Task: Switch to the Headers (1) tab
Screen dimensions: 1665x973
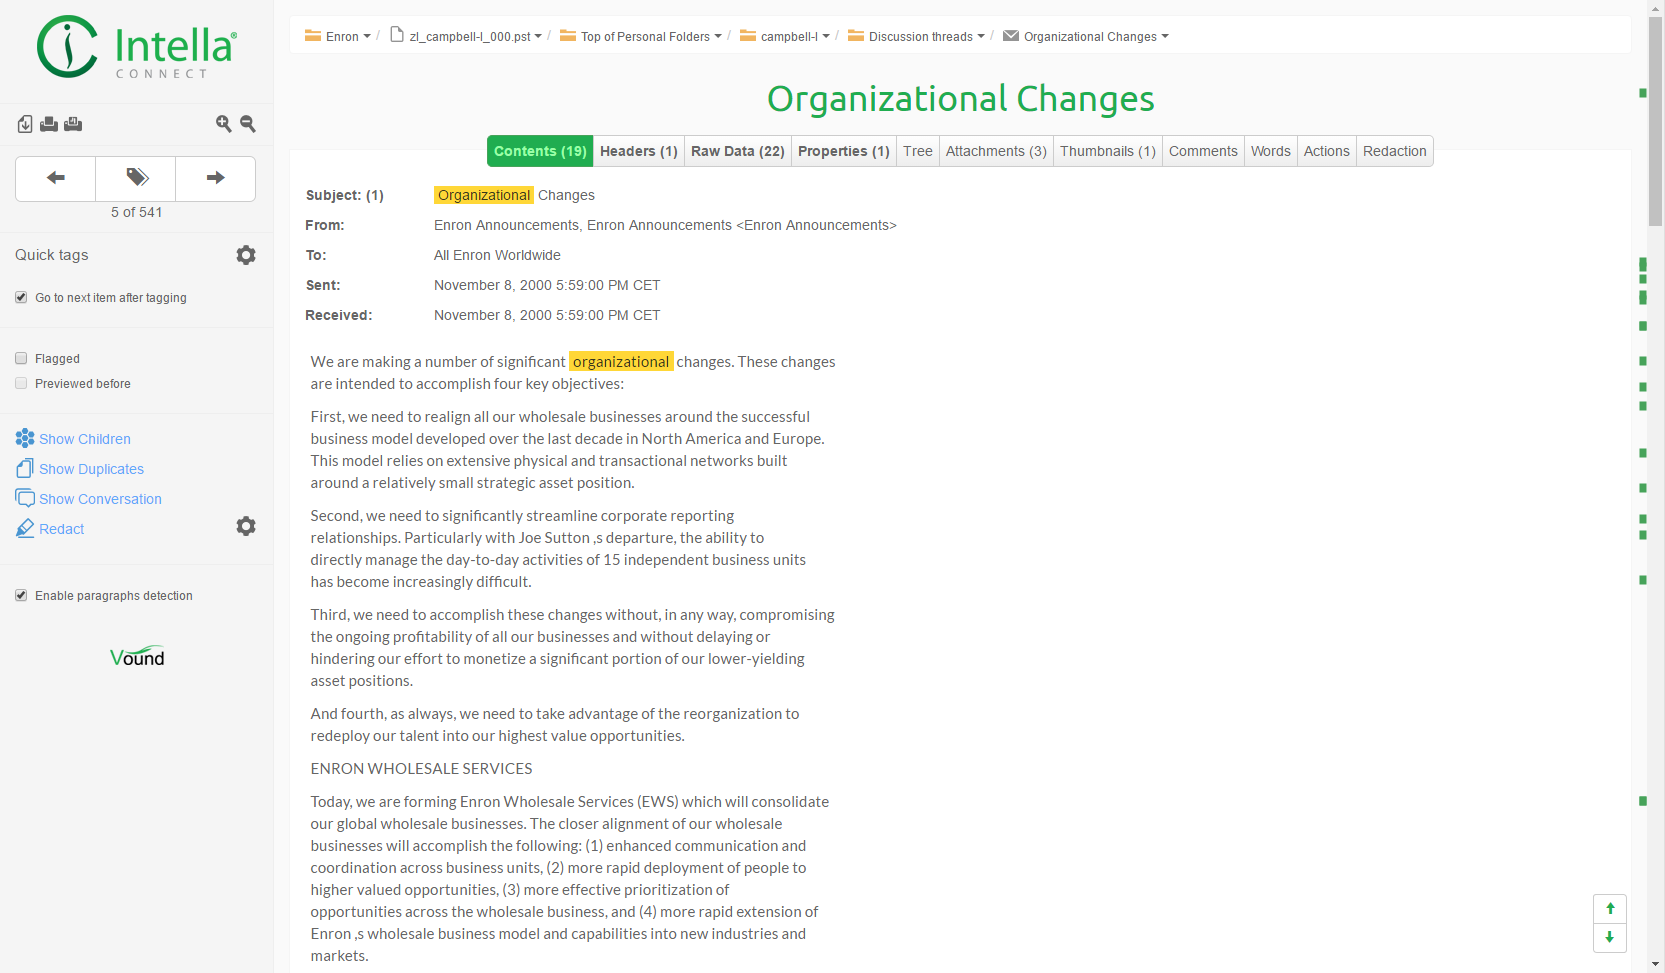Action: pos(638,151)
